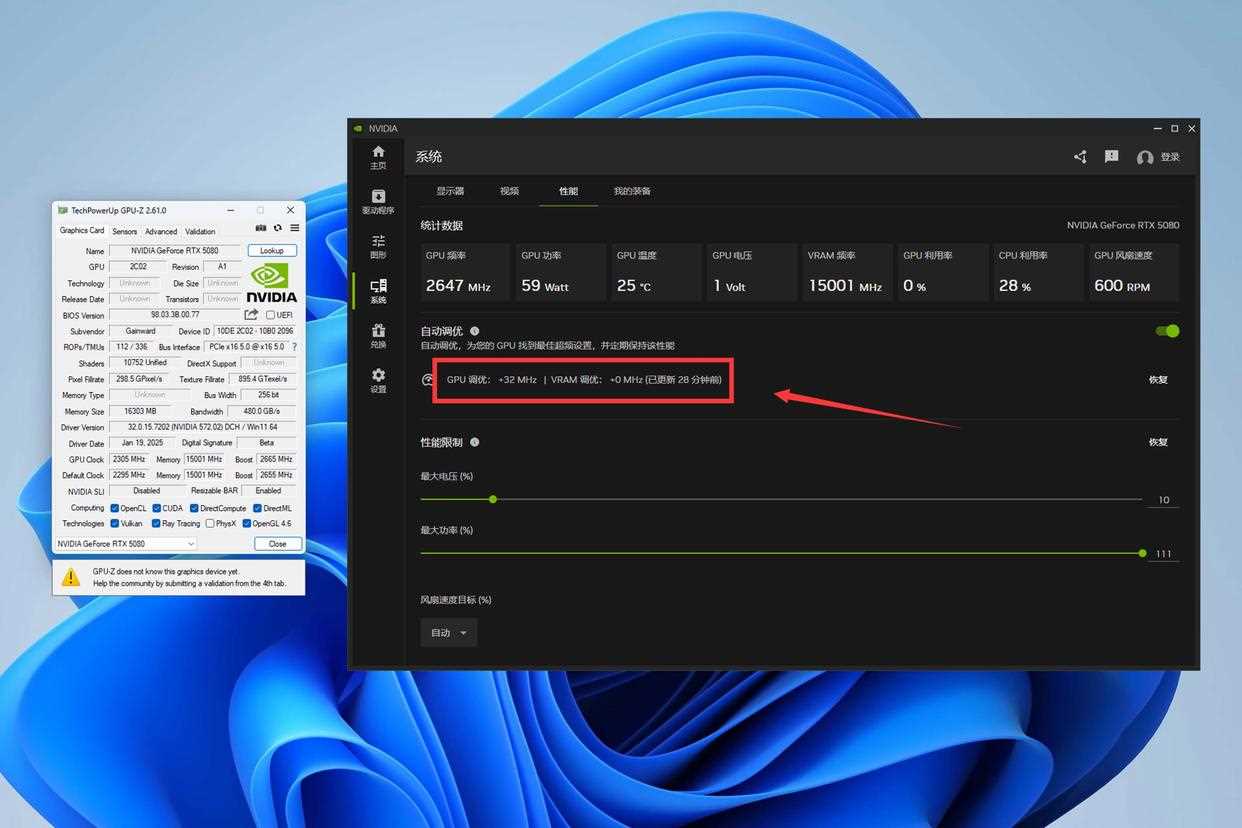Viewport: 1242px width, 828px height.
Task: Check the PhysX checkbox
Action: point(209,524)
